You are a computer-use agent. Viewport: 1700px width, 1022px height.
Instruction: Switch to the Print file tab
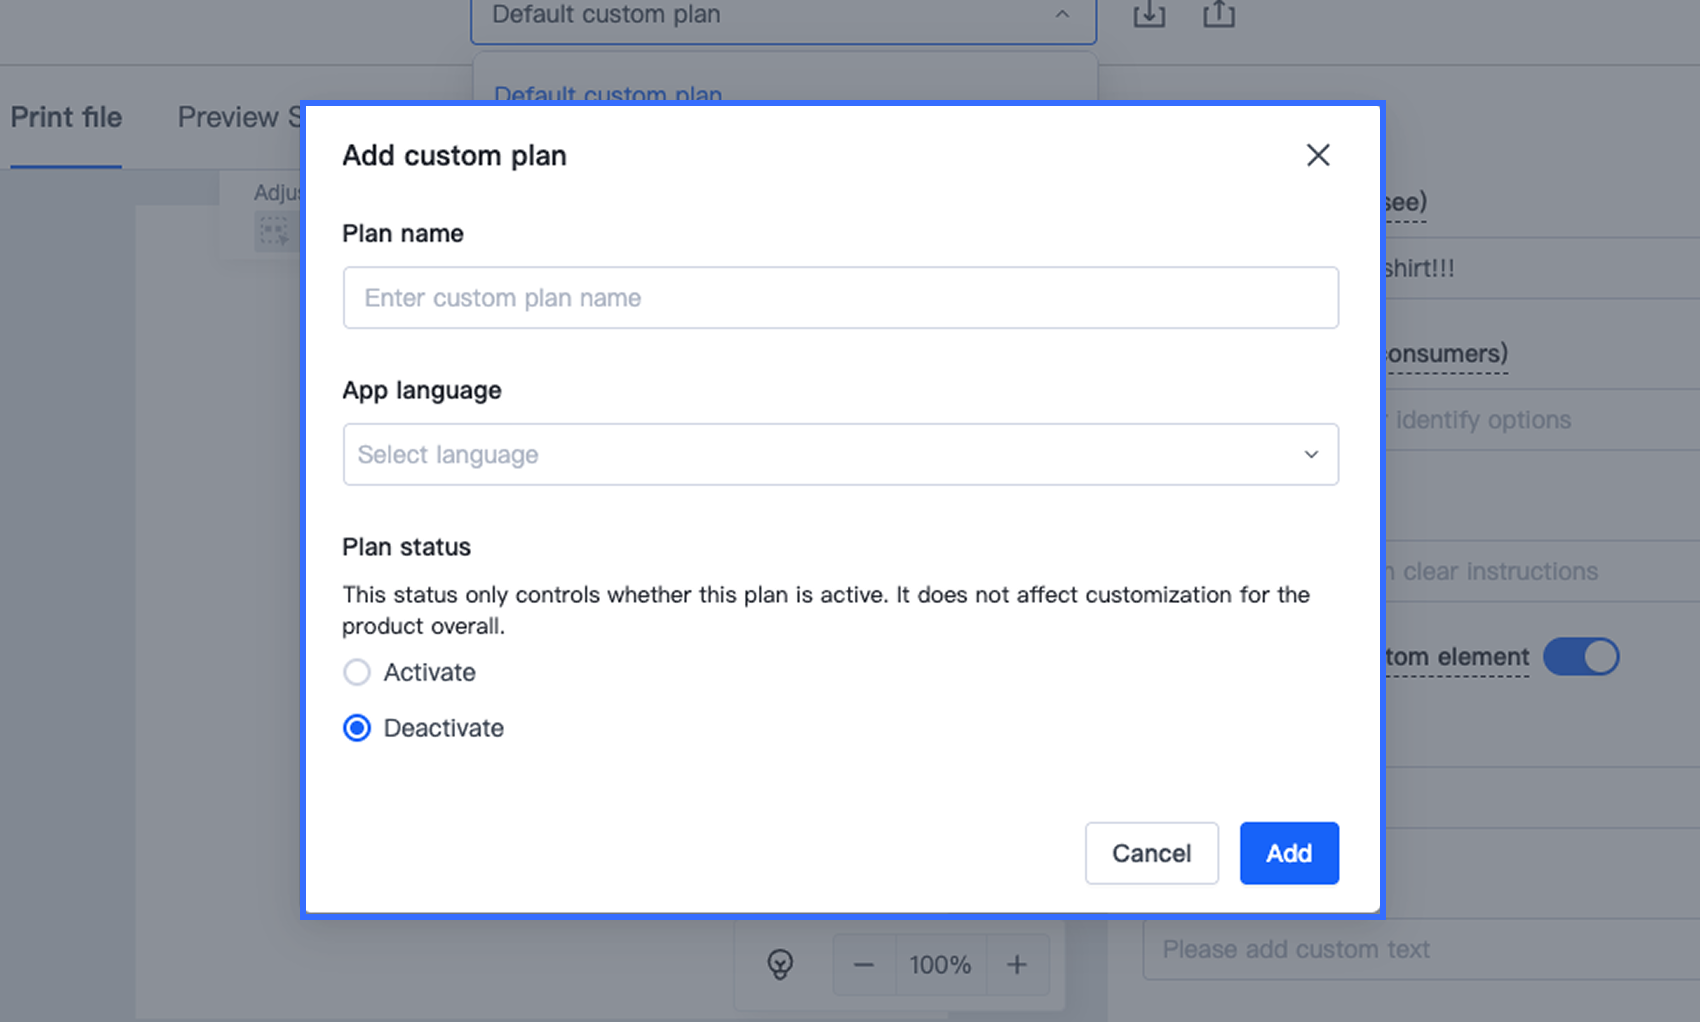(66, 118)
